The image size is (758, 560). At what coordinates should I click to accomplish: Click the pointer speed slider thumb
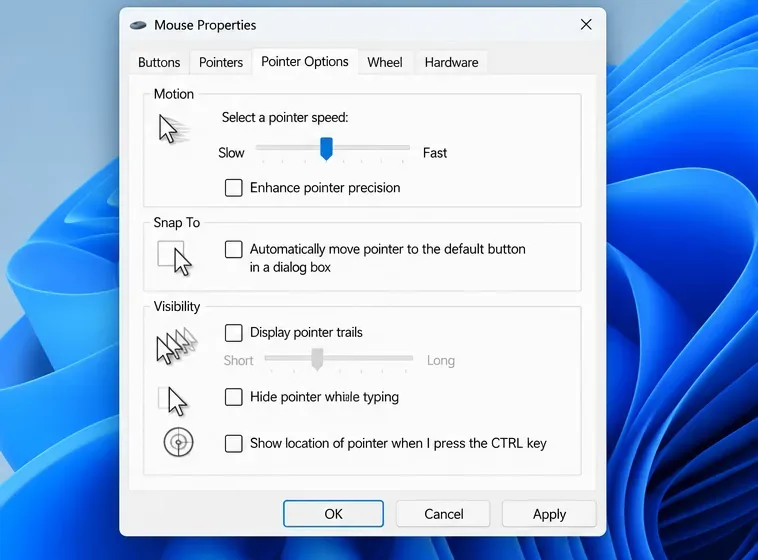pyautogui.click(x=326, y=148)
